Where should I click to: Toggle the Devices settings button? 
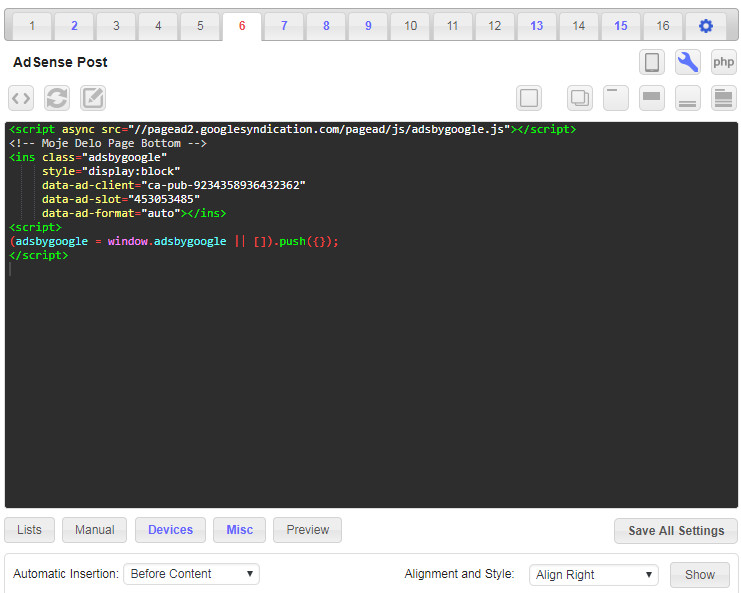click(170, 530)
